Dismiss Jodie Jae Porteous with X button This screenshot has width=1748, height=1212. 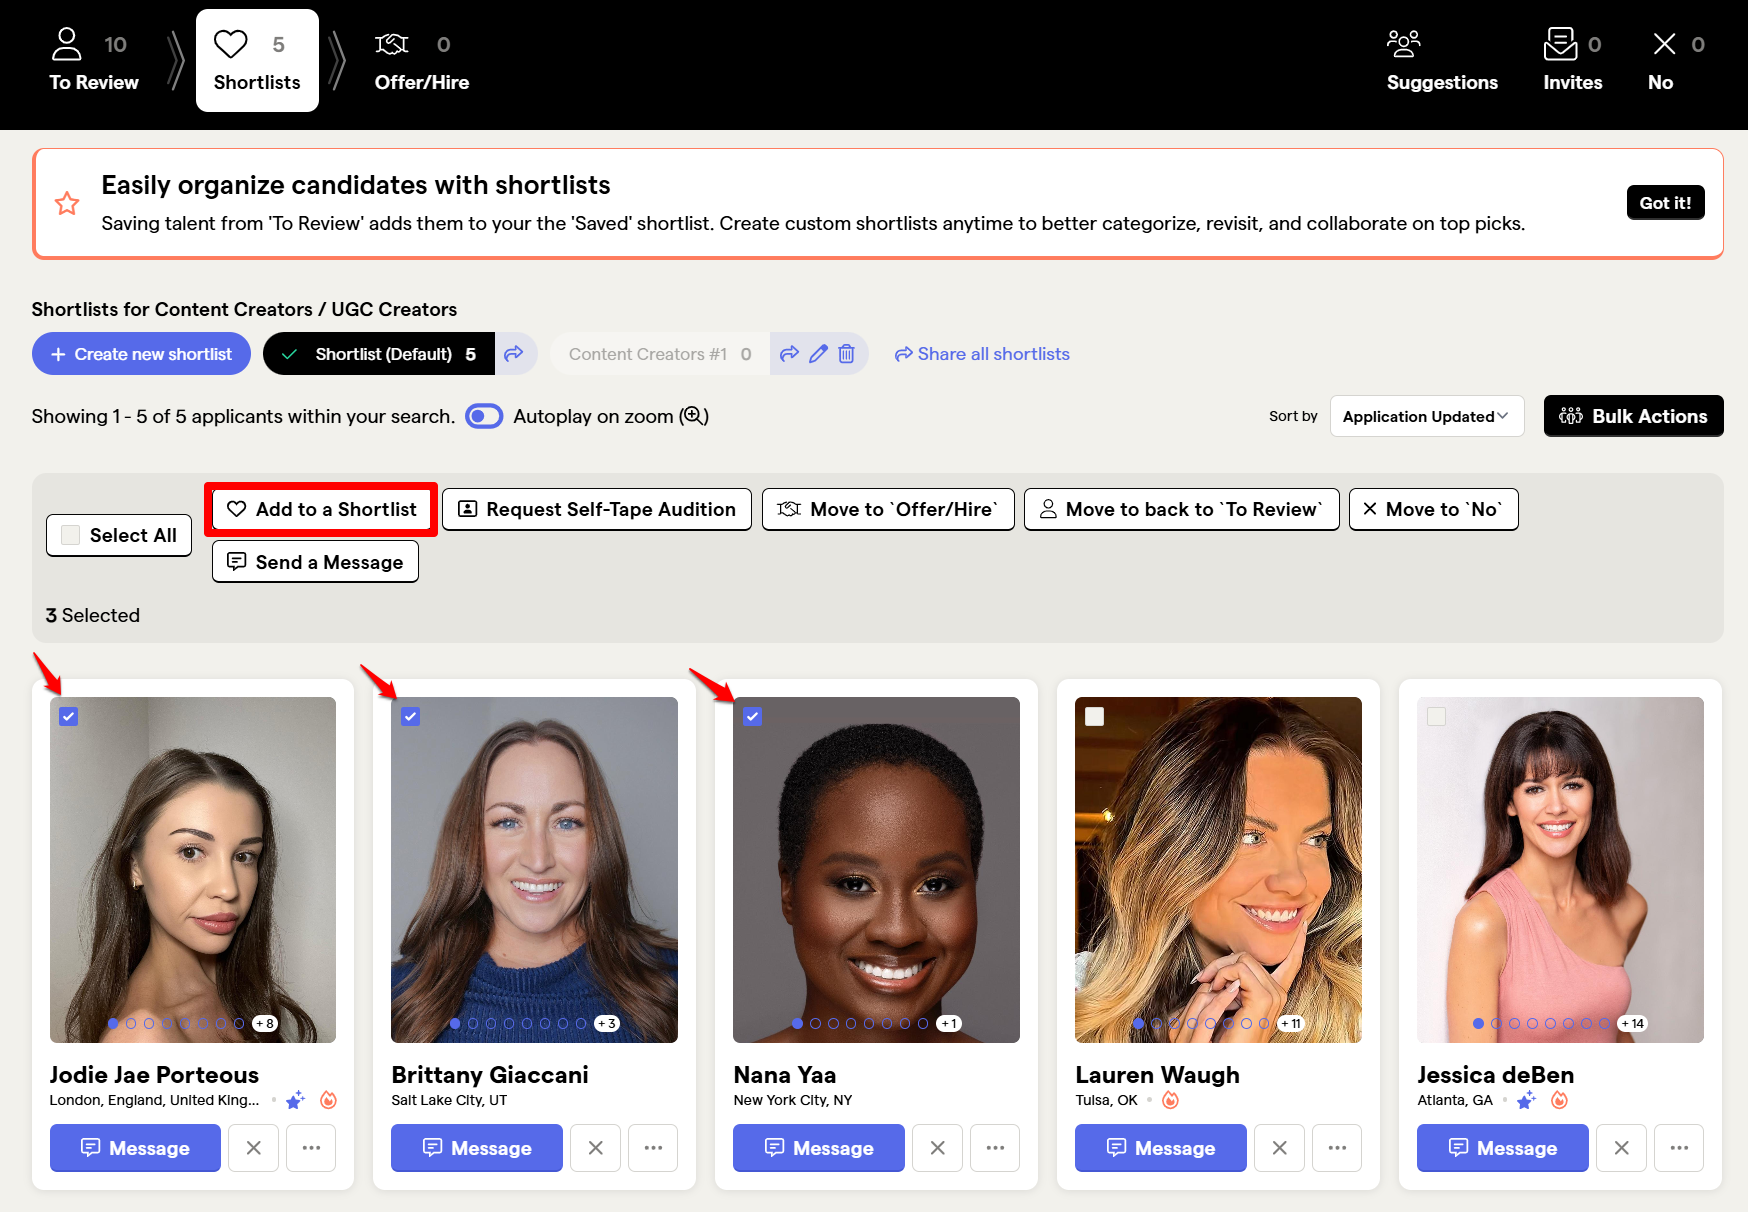(253, 1148)
